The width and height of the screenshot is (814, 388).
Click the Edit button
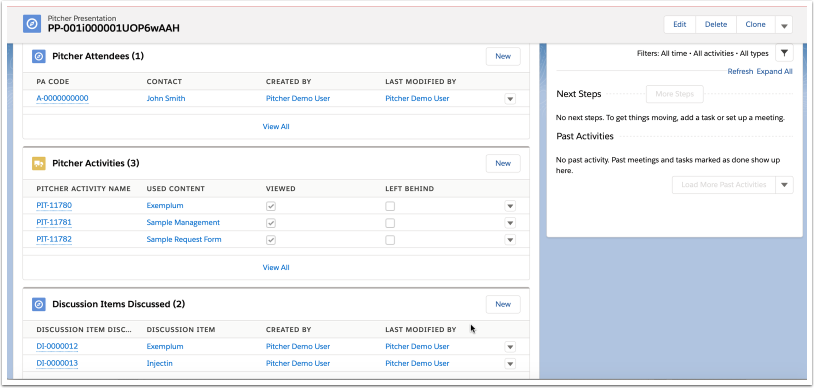click(680, 24)
